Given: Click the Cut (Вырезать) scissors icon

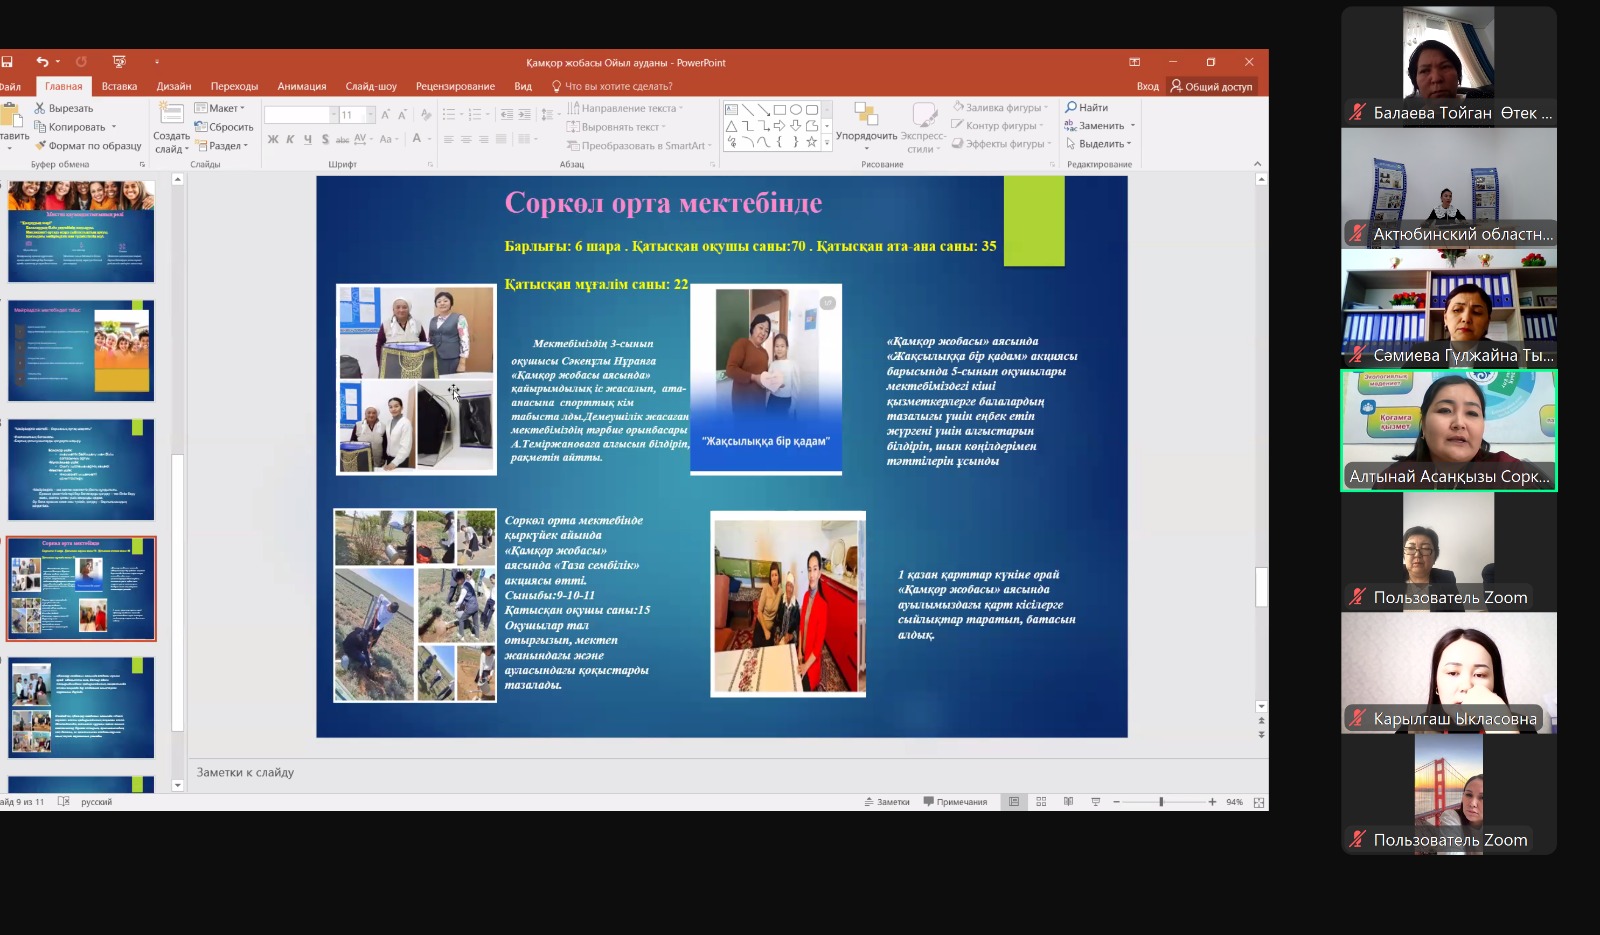Looking at the screenshot, I should [x=40, y=108].
